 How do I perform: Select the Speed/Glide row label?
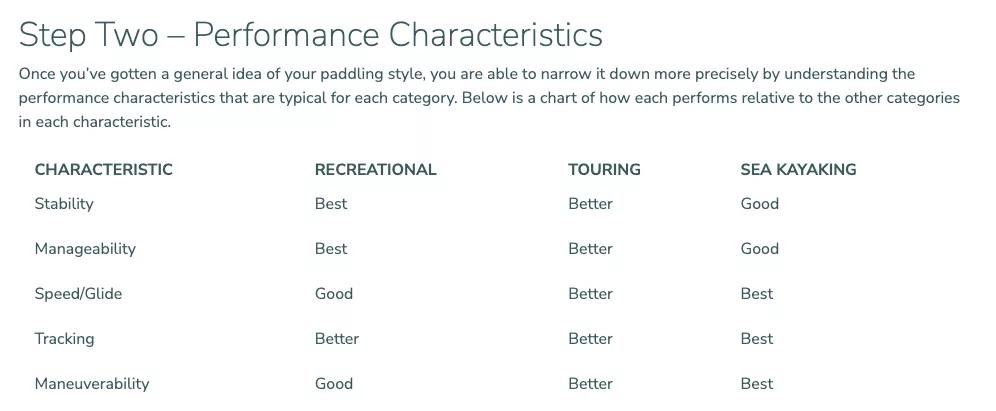(78, 294)
